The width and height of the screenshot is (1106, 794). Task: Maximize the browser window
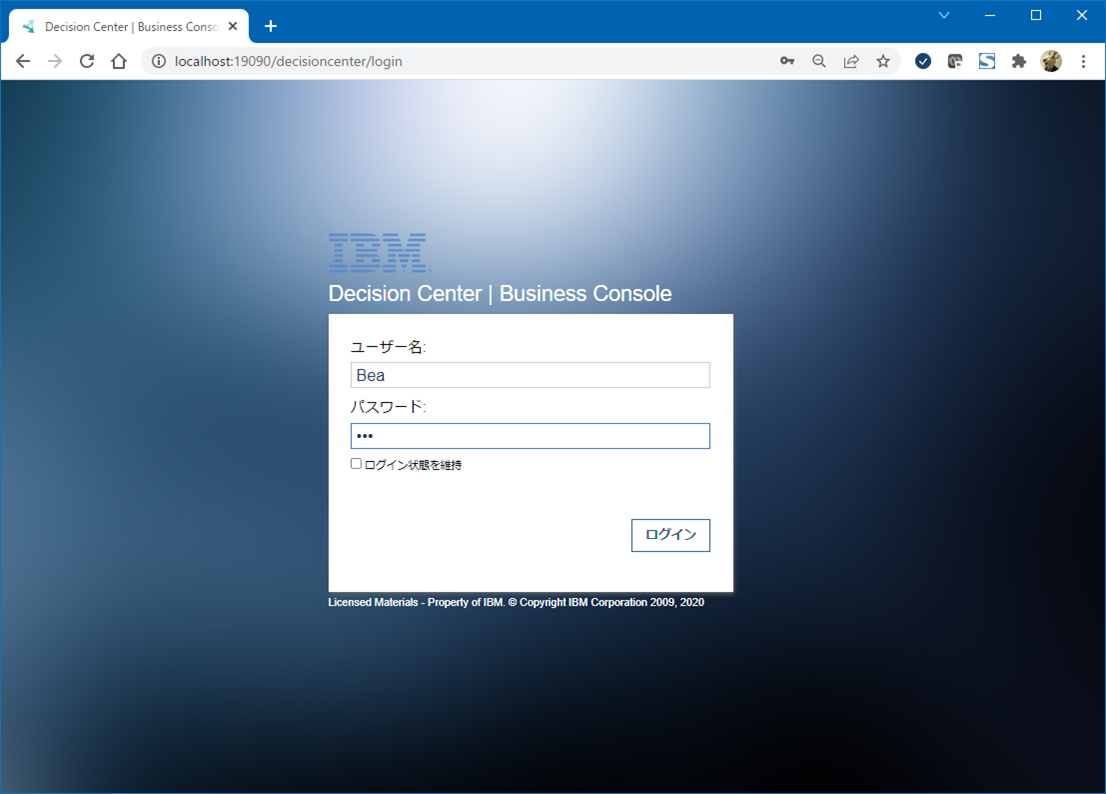(x=1036, y=15)
